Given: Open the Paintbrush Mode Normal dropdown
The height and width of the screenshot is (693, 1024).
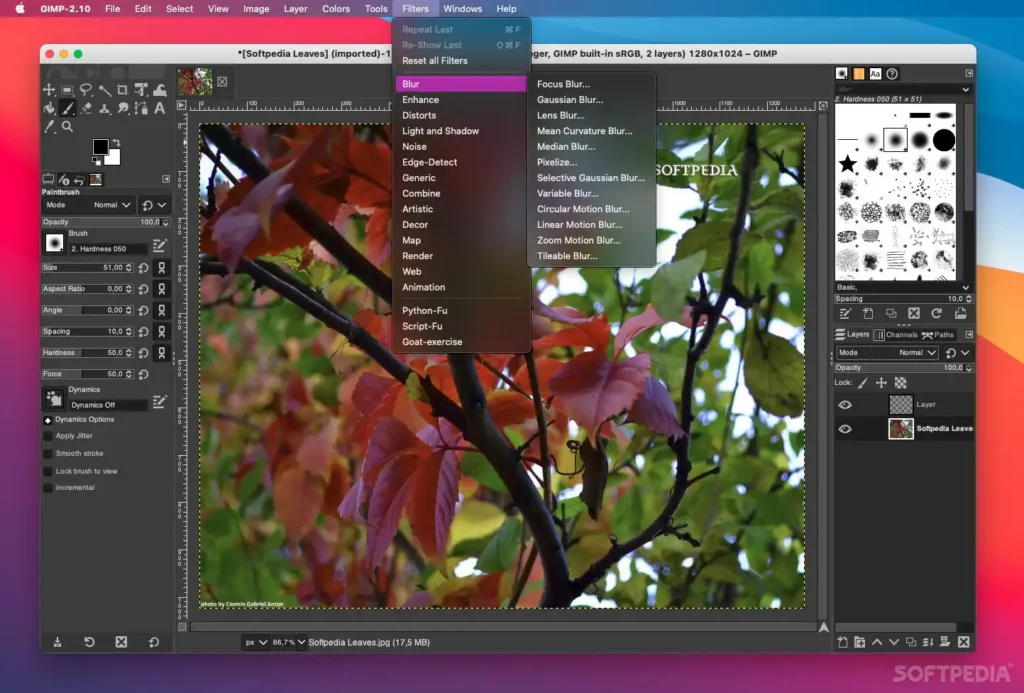Looking at the screenshot, I should 112,205.
